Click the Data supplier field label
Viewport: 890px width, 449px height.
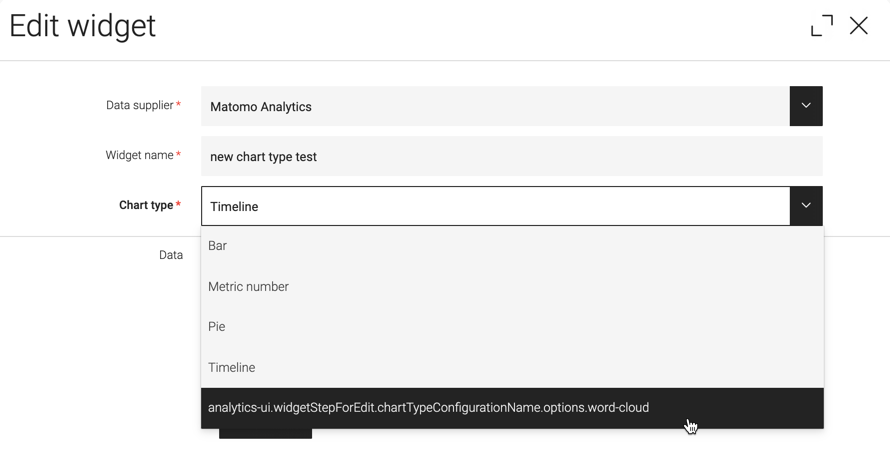click(140, 105)
